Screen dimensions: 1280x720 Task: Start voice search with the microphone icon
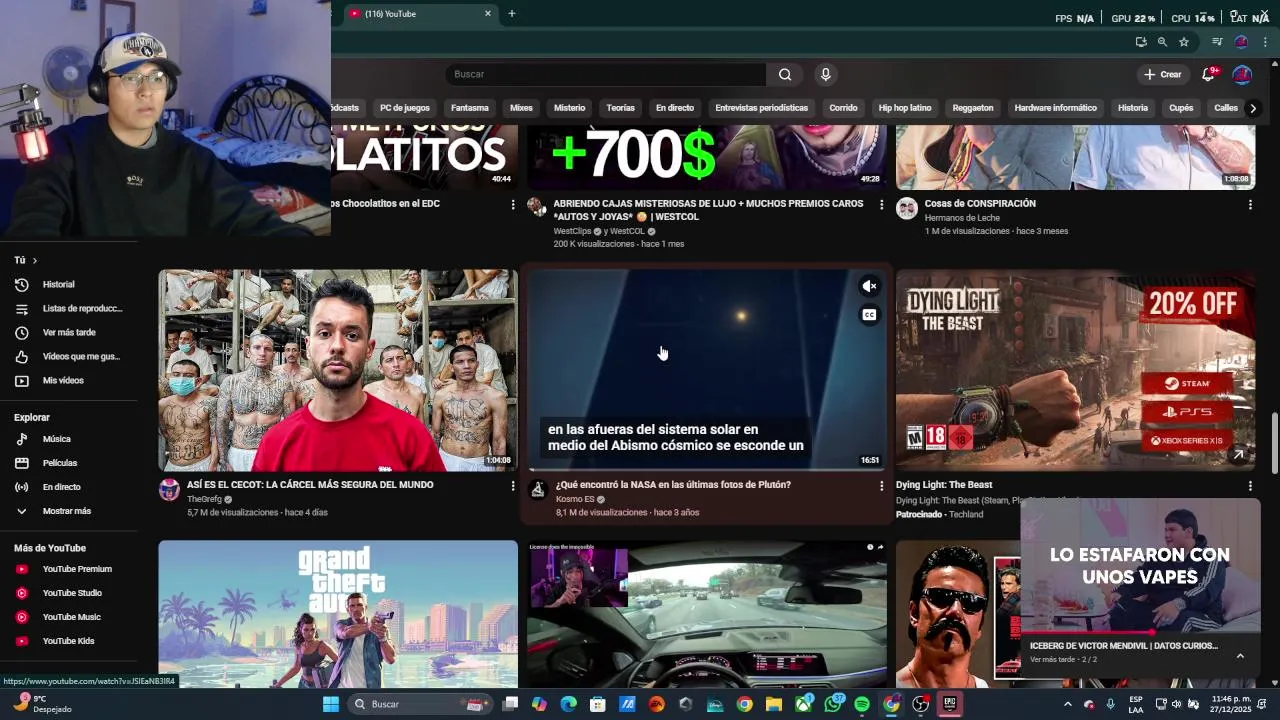coord(825,74)
